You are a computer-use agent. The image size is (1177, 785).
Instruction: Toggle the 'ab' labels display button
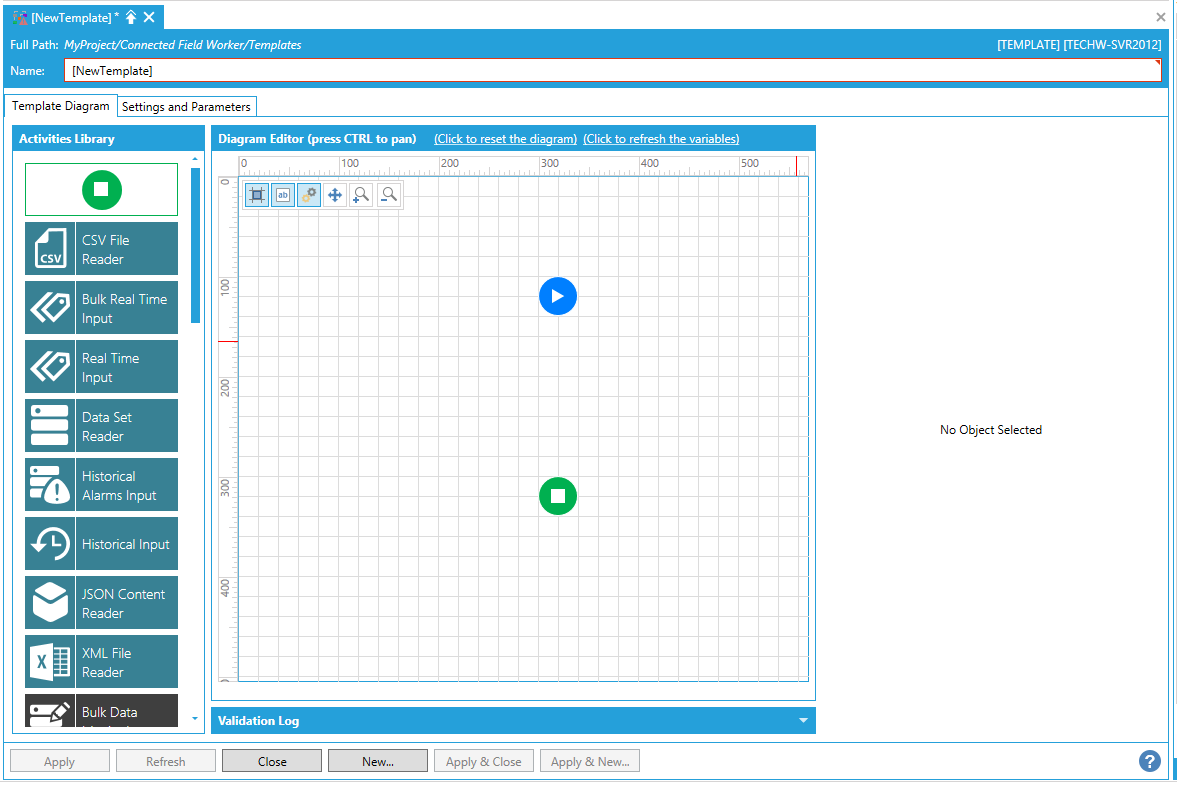pos(283,195)
